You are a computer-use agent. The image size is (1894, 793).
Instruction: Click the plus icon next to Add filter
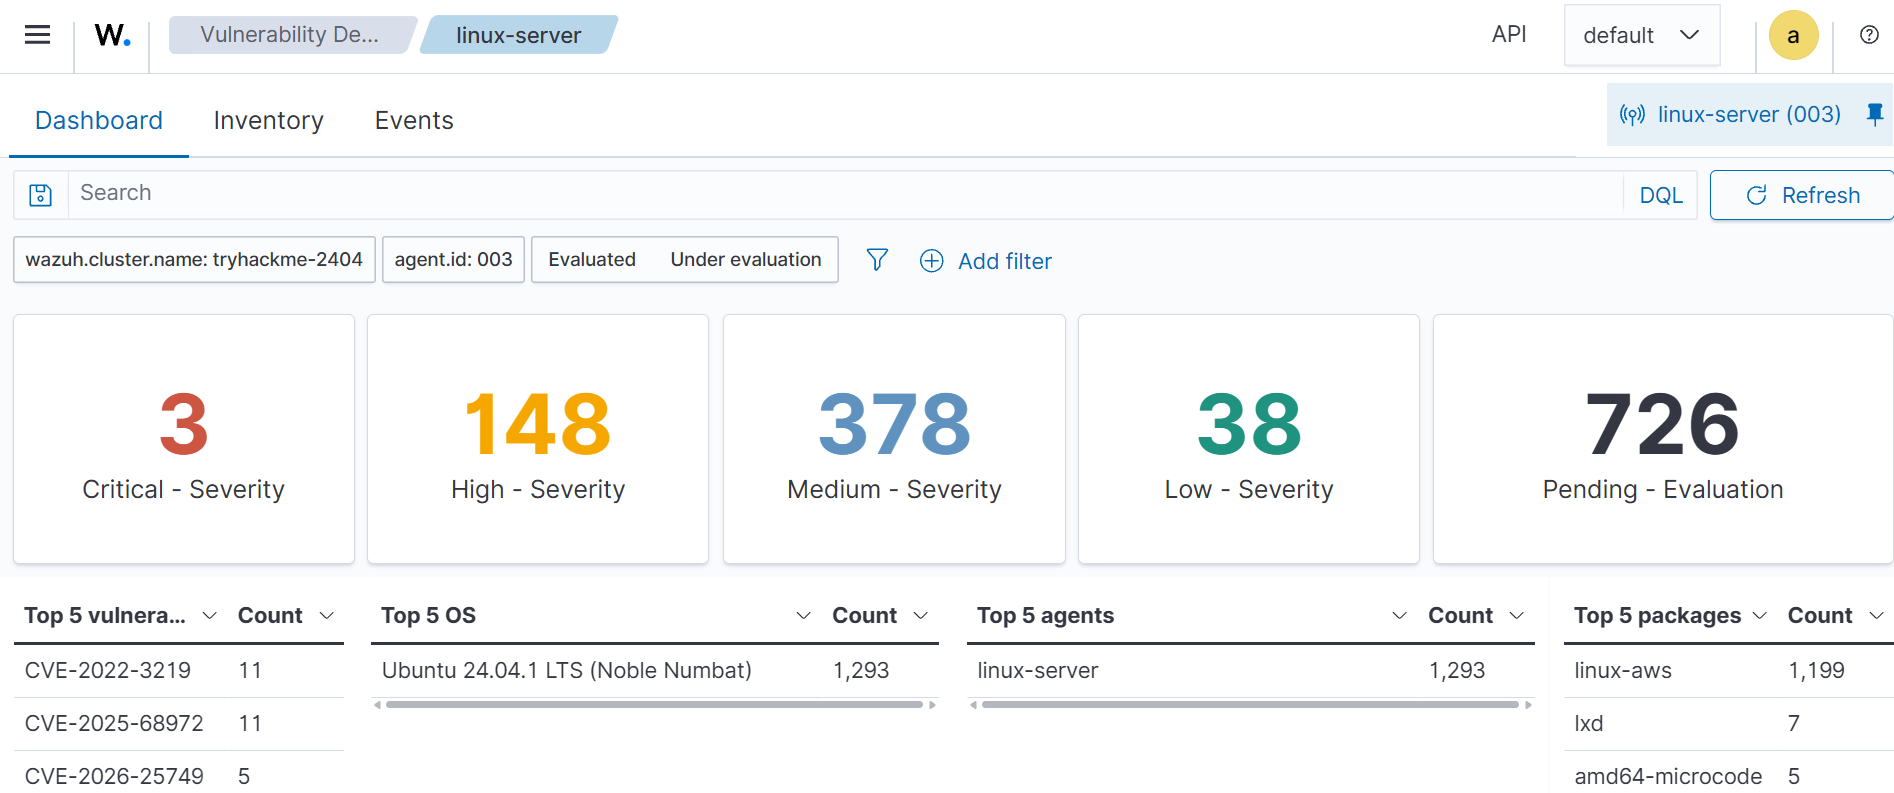pos(931,261)
